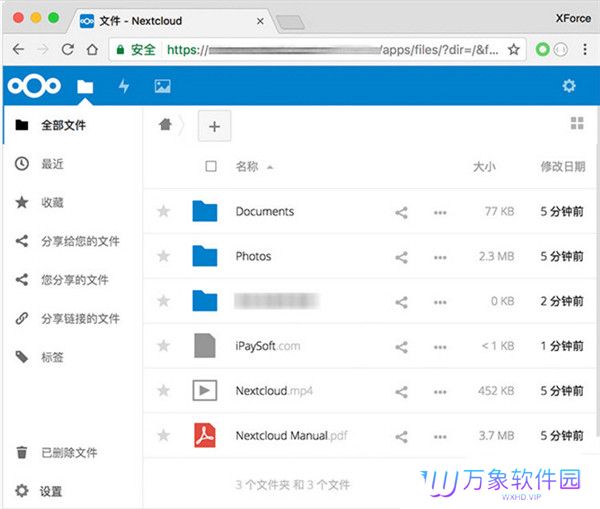Open more actions for blurred-name folder
Image resolution: width=600 pixels, height=509 pixels.
click(440, 302)
